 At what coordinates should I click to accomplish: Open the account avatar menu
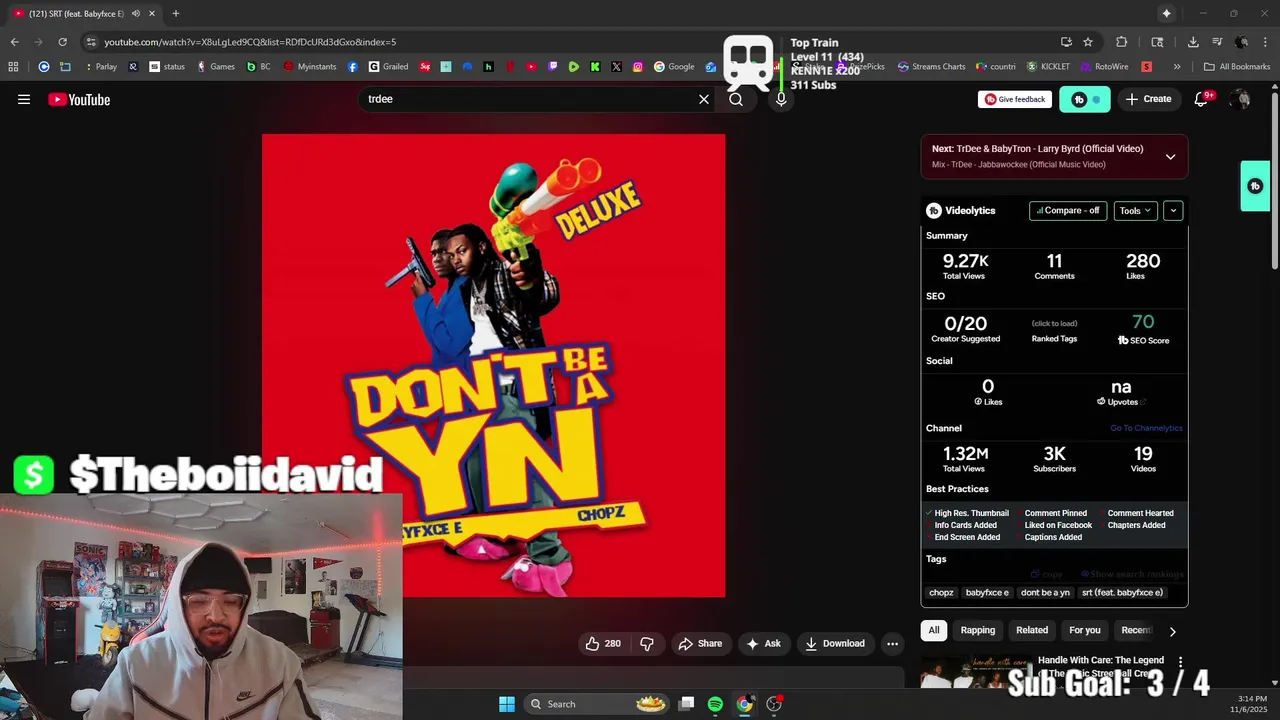[x=1241, y=99]
